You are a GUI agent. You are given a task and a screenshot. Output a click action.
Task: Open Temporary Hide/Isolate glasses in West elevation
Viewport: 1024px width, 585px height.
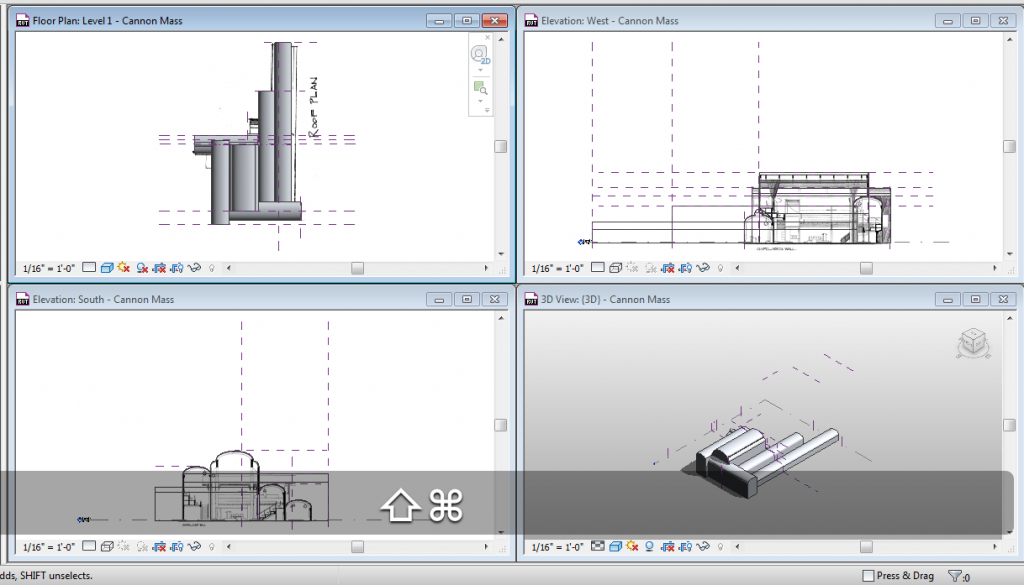[x=704, y=268]
